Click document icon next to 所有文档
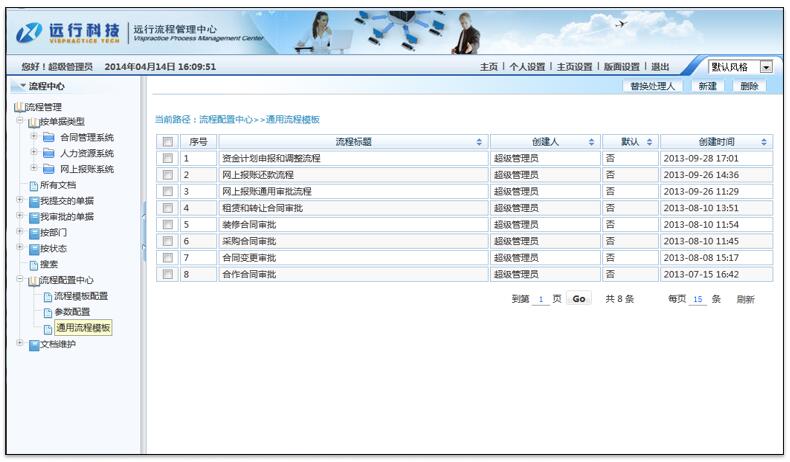Image resolution: width=790 pixels, height=462 pixels. coord(33,185)
